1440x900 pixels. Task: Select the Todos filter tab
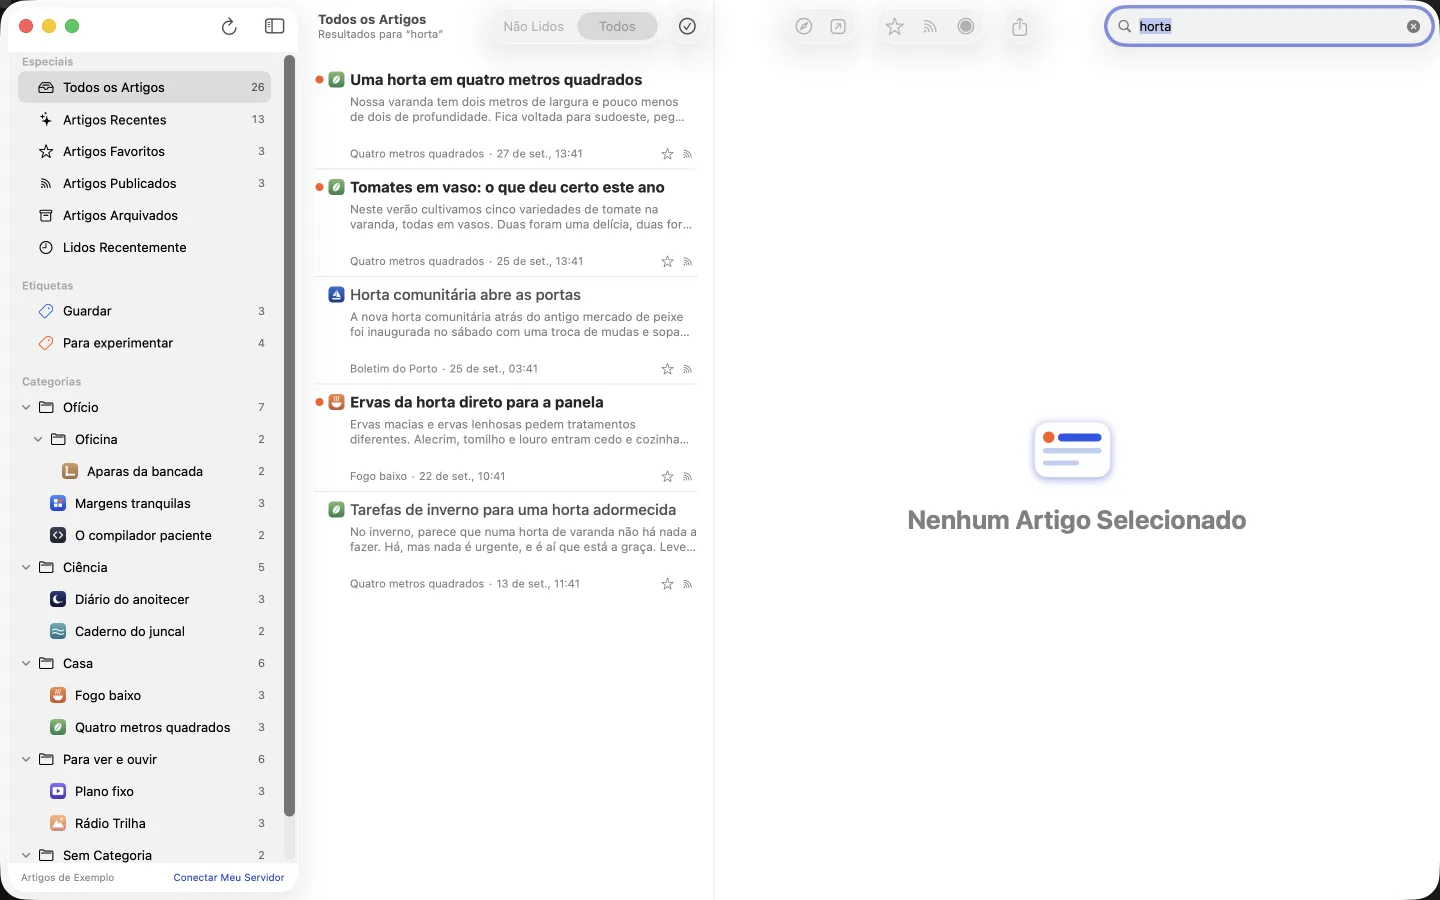pos(617,27)
